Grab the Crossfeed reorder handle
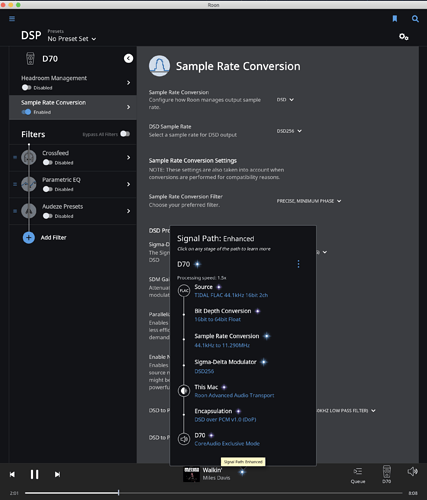This screenshot has width=427, height=500. [15, 157]
